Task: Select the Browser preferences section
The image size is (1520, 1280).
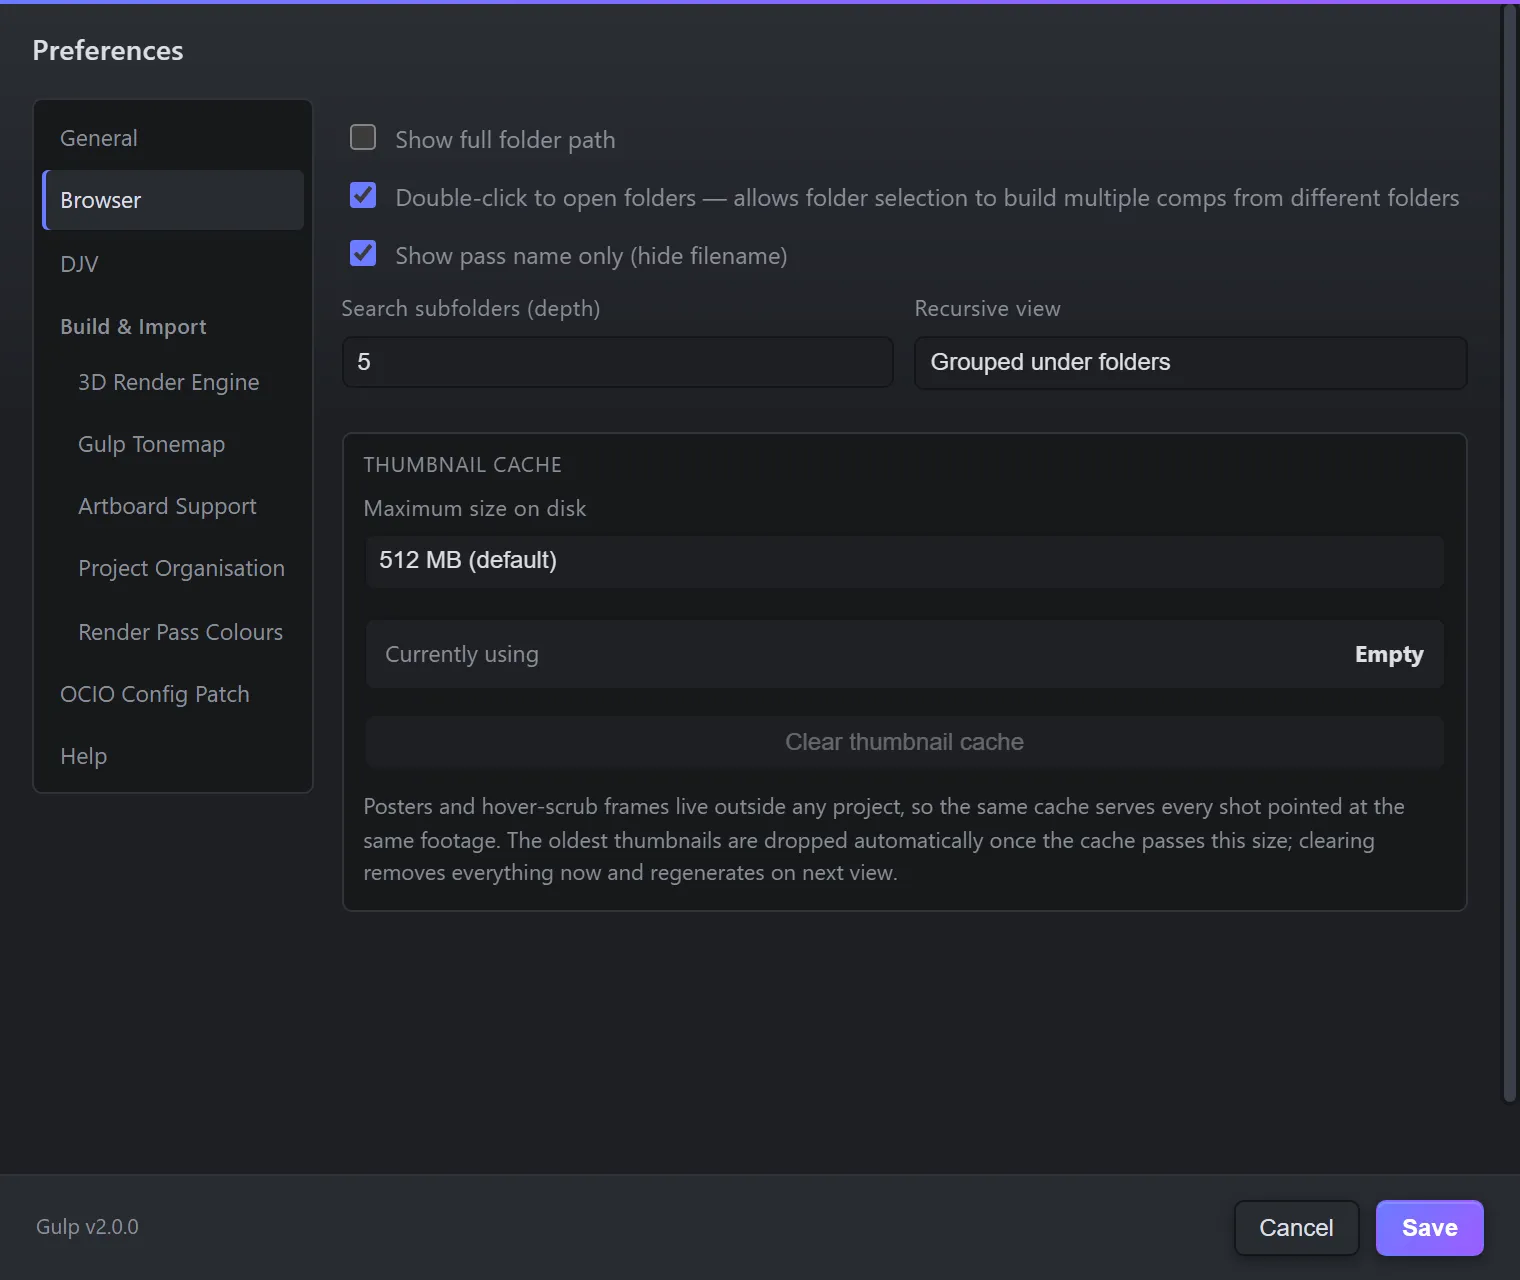Action: point(173,200)
